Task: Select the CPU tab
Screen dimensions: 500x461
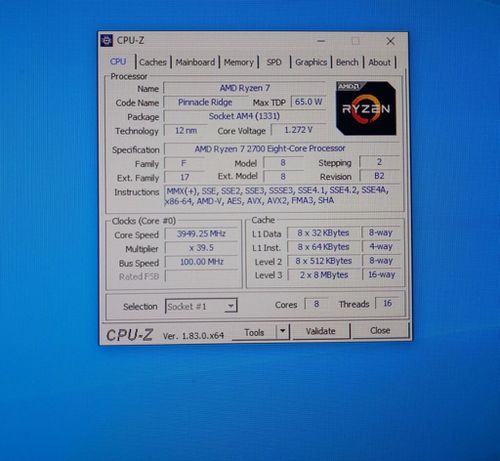Action: point(118,62)
